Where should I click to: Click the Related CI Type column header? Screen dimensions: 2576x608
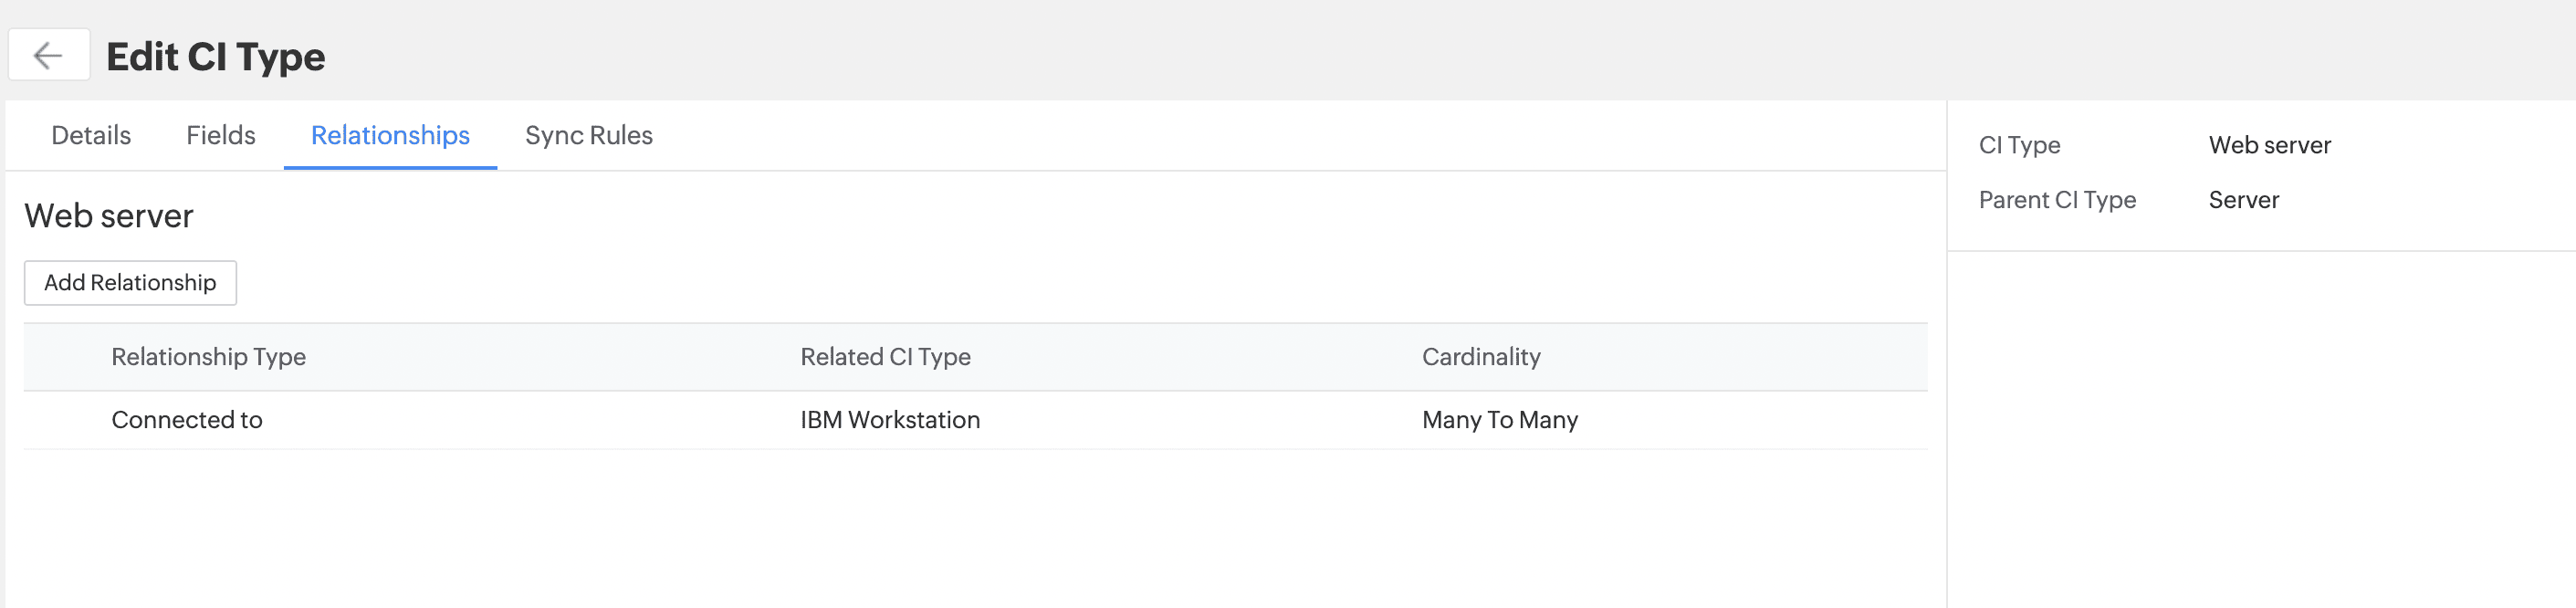click(x=885, y=357)
